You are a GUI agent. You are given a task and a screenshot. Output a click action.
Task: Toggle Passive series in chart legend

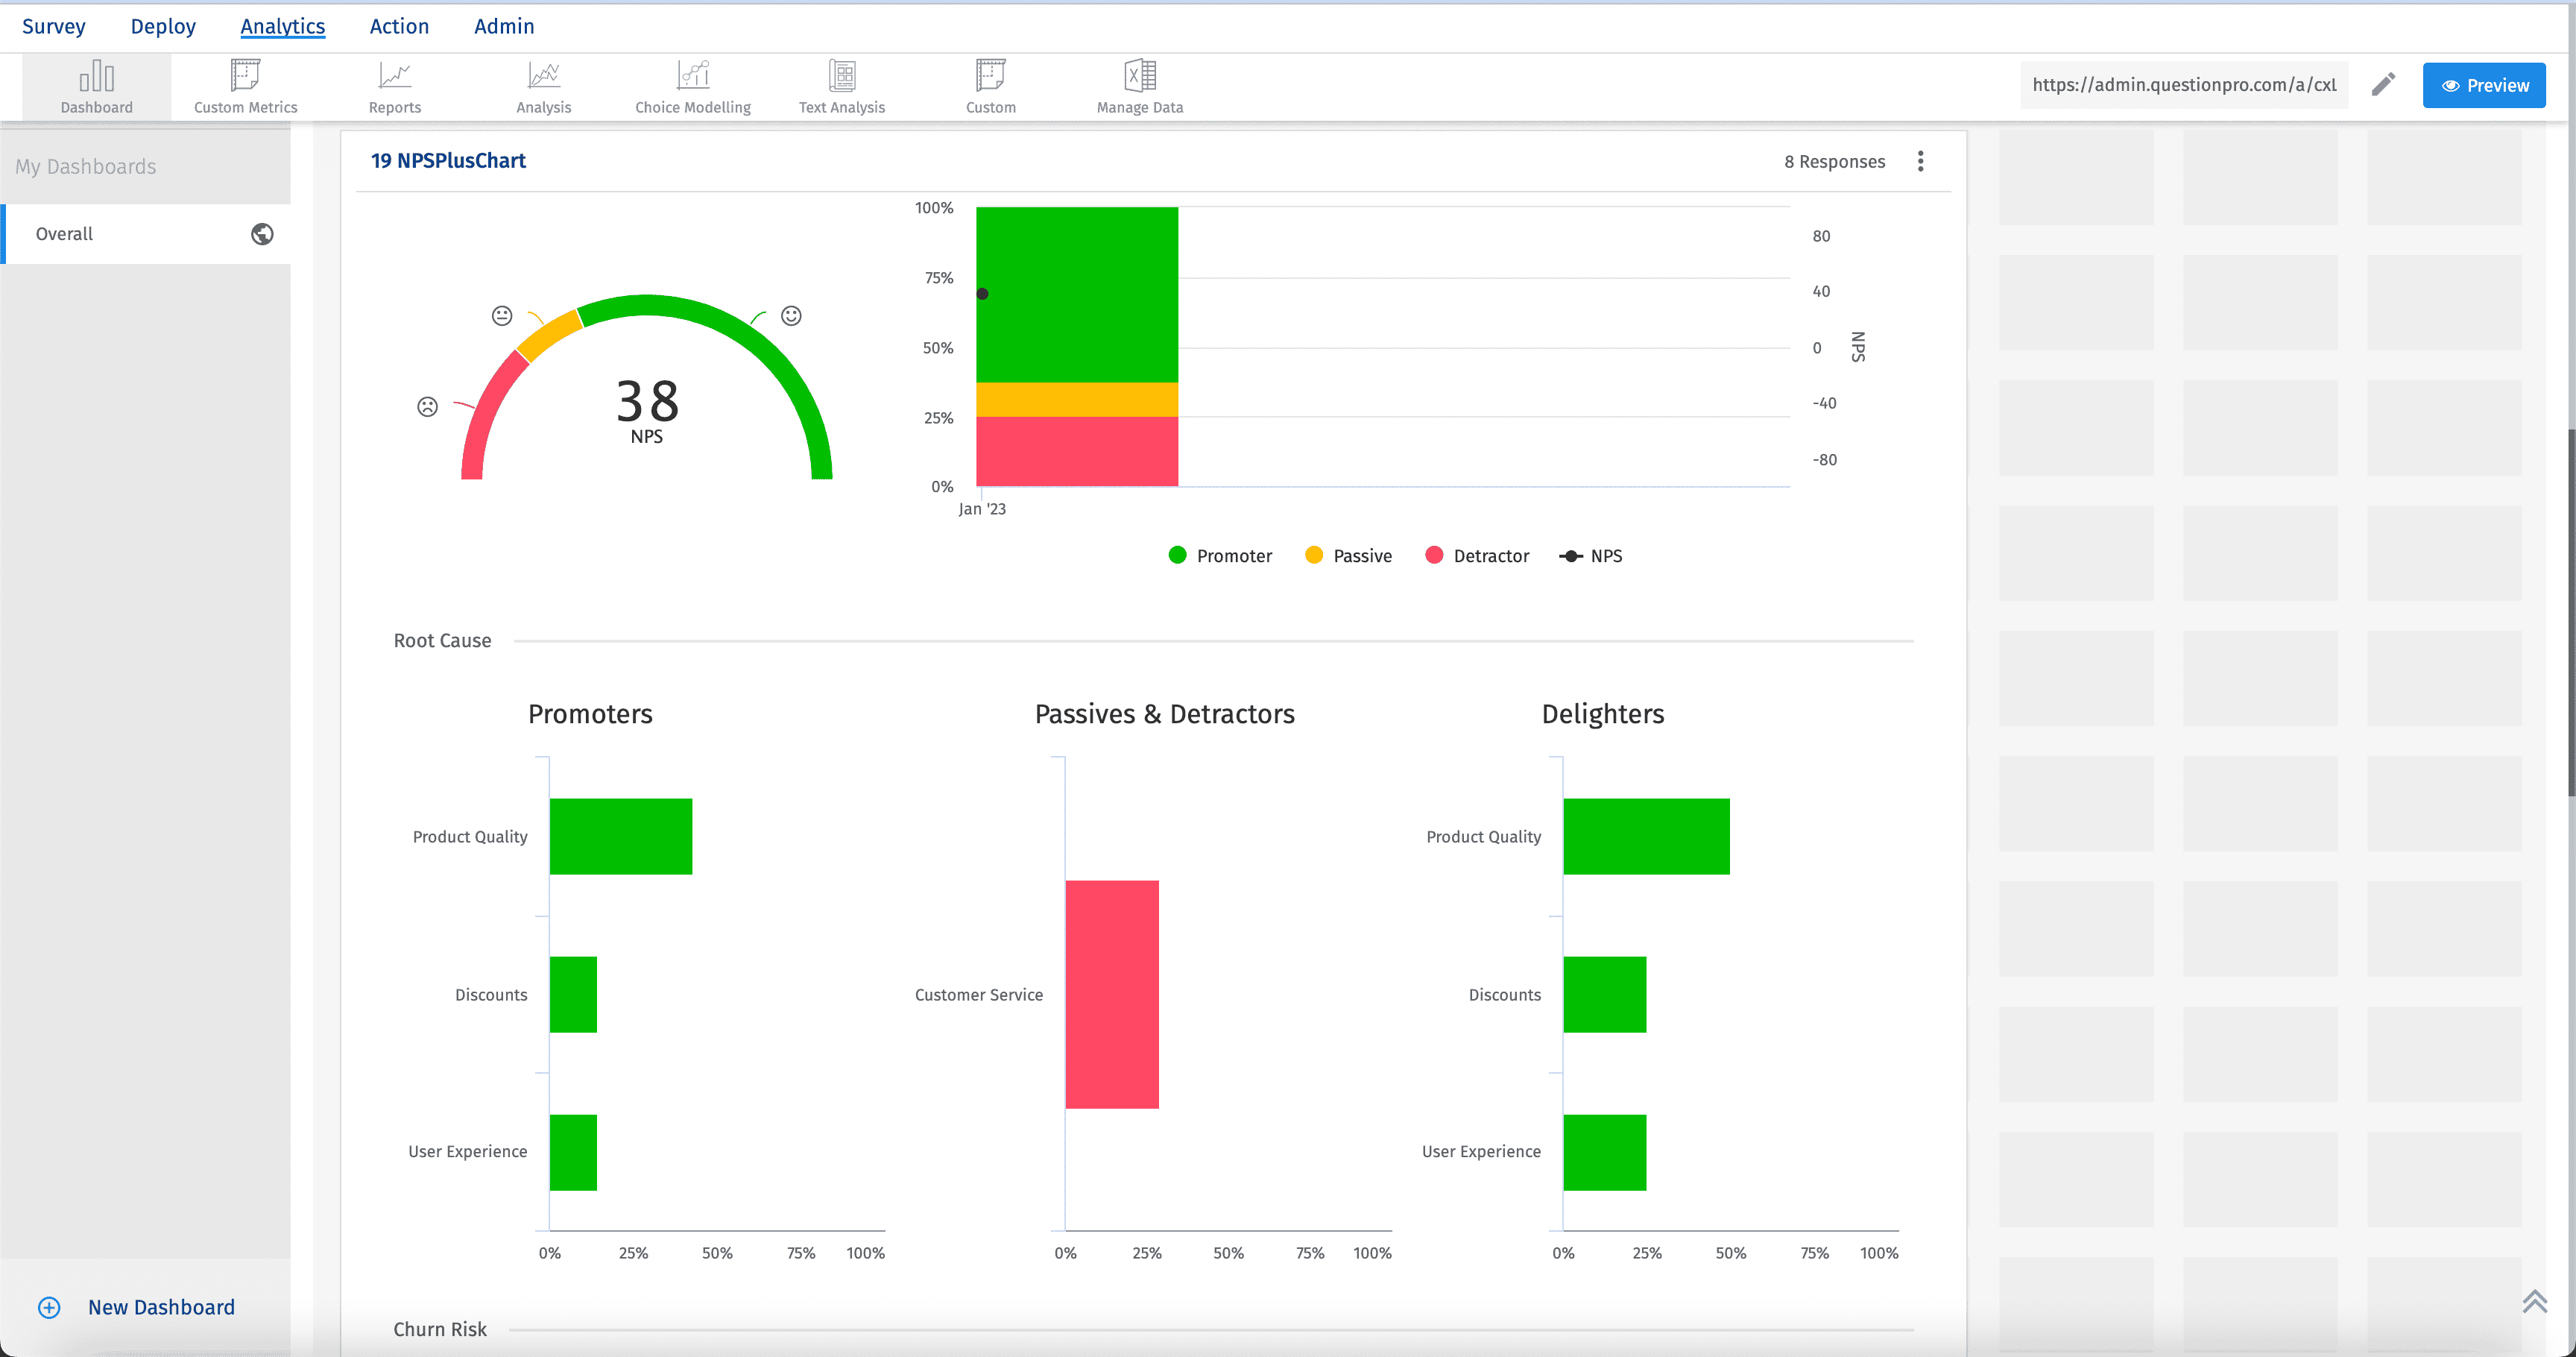pos(1348,556)
